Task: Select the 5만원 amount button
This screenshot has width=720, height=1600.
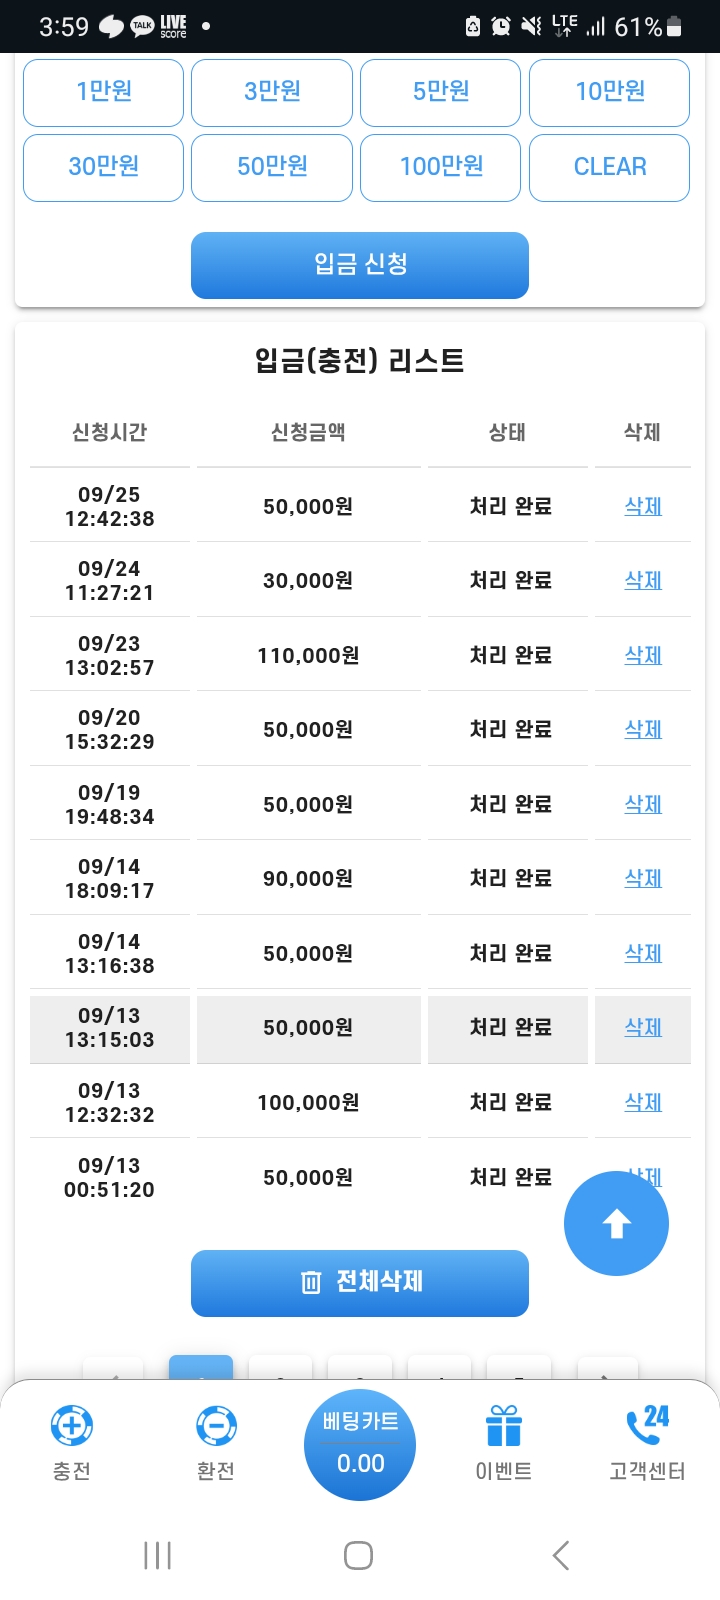Action: tap(441, 92)
